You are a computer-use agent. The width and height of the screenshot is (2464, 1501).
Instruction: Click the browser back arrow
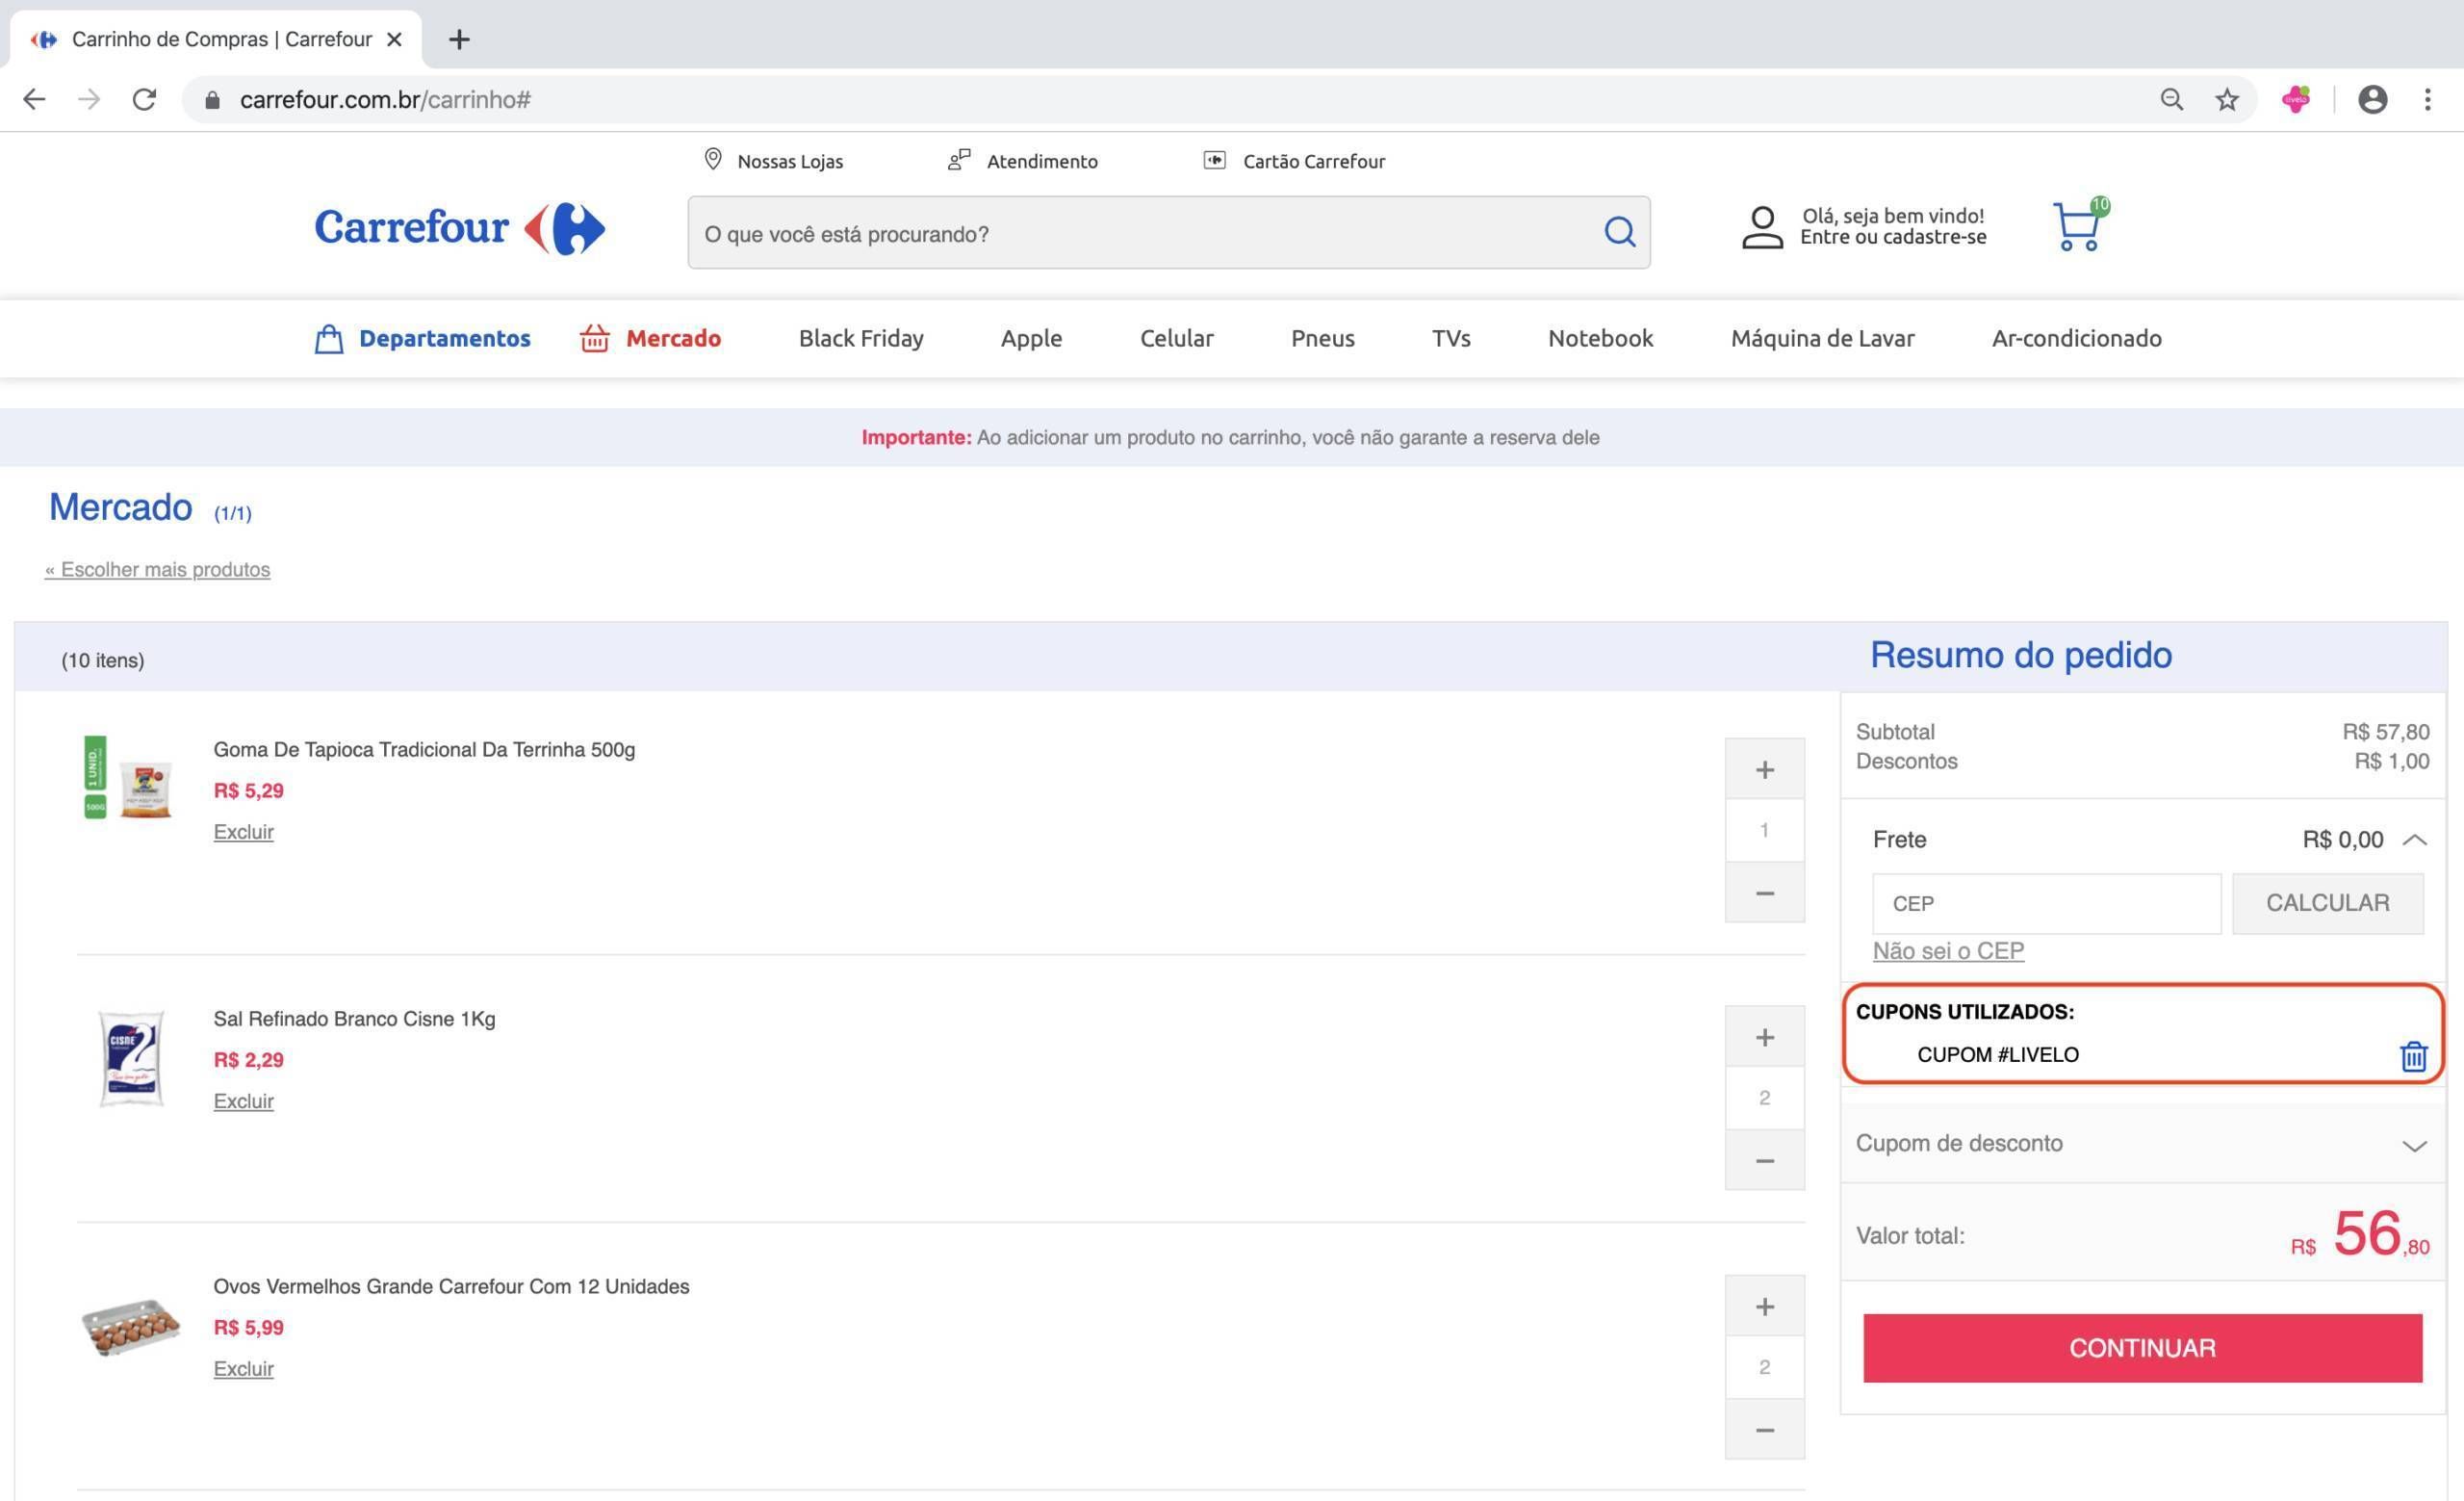[x=34, y=99]
